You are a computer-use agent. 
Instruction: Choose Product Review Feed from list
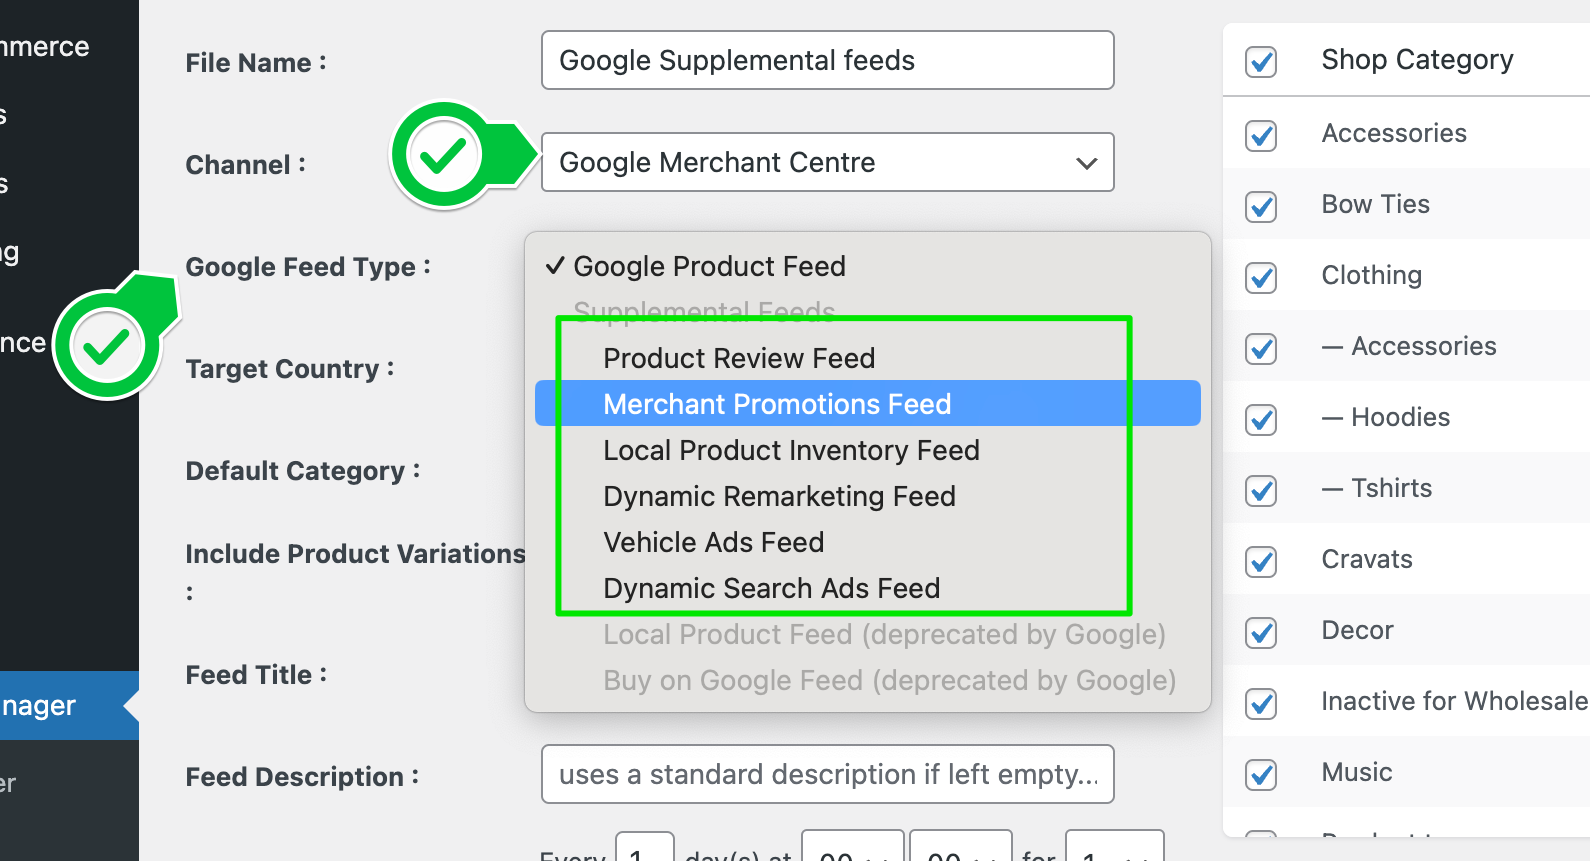[x=739, y=358]
